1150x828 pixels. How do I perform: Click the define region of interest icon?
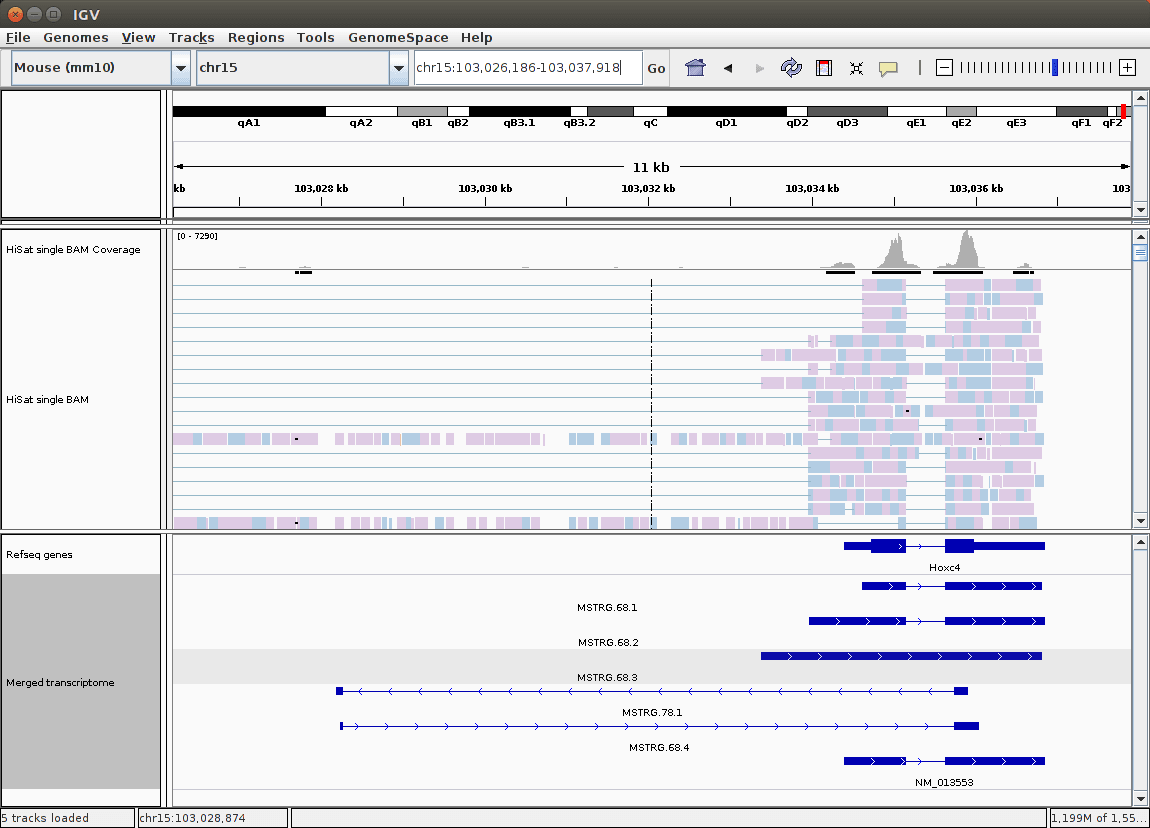tap(824, 68)
